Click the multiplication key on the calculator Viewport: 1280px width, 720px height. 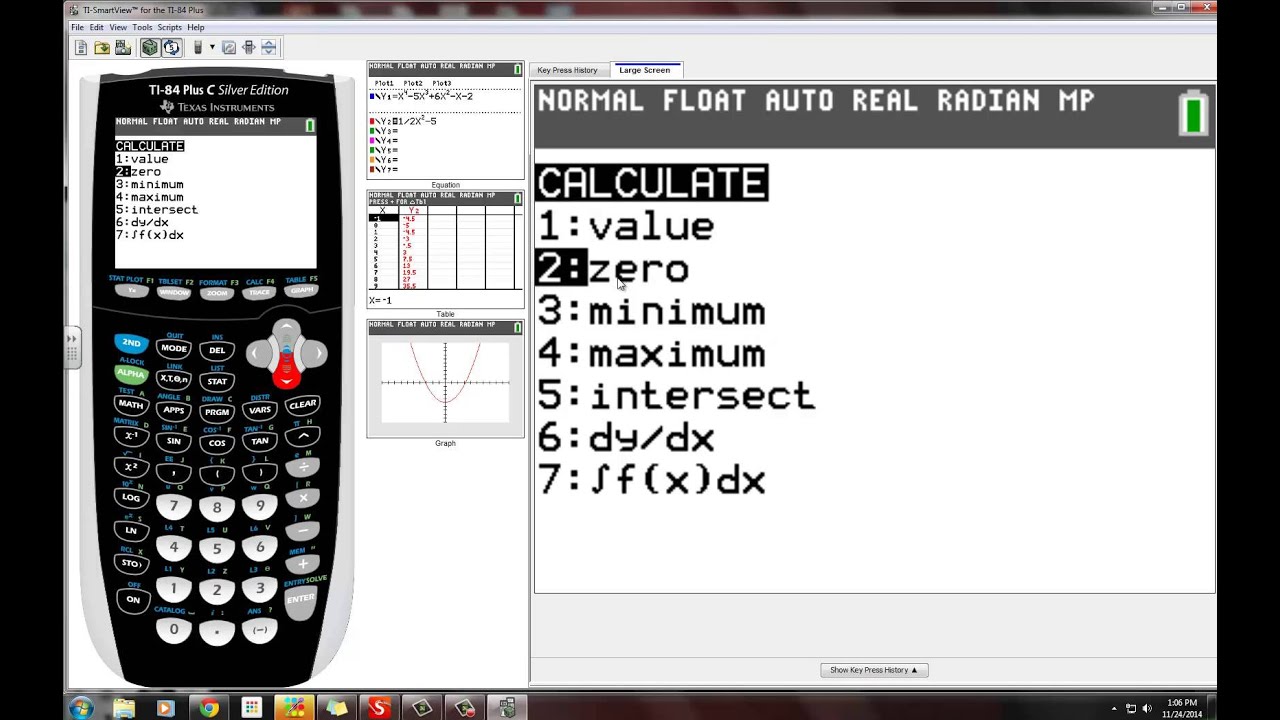302,498
